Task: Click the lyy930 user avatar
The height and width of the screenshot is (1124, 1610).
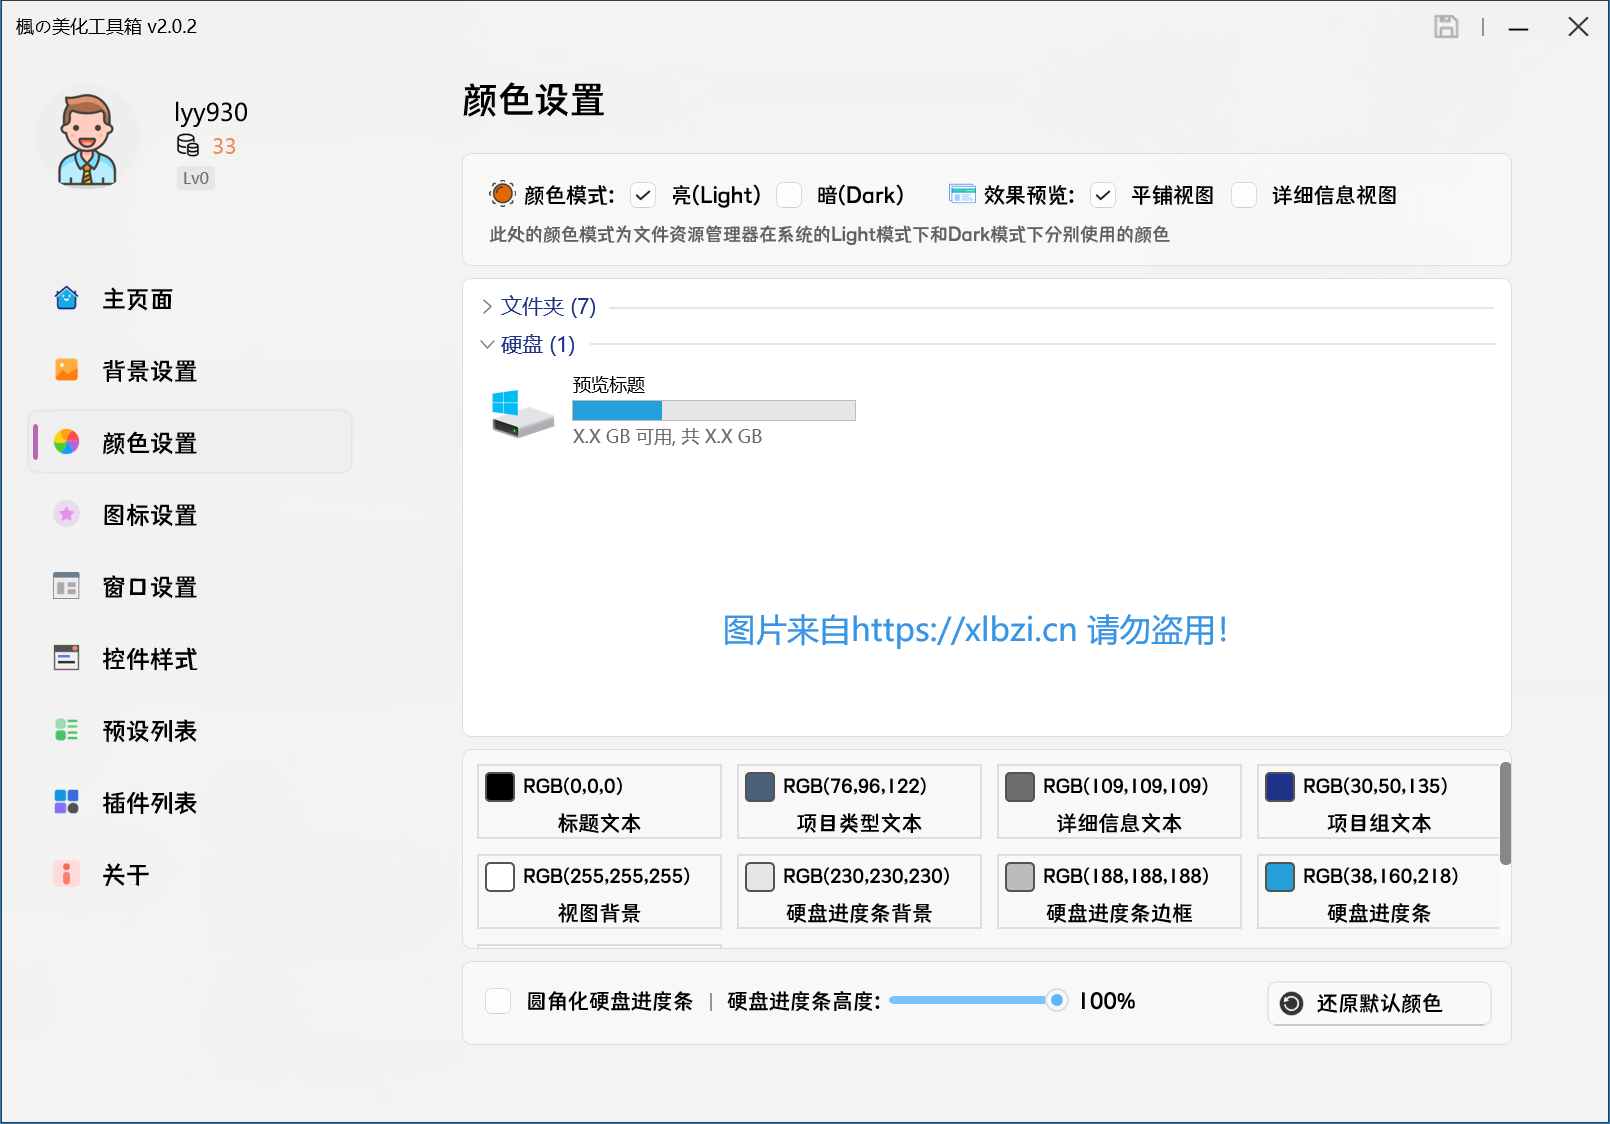Action: (87, 137)
